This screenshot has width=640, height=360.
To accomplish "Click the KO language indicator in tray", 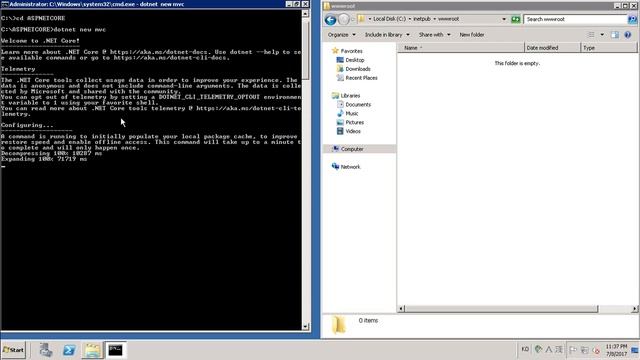I will click(525, 349).
